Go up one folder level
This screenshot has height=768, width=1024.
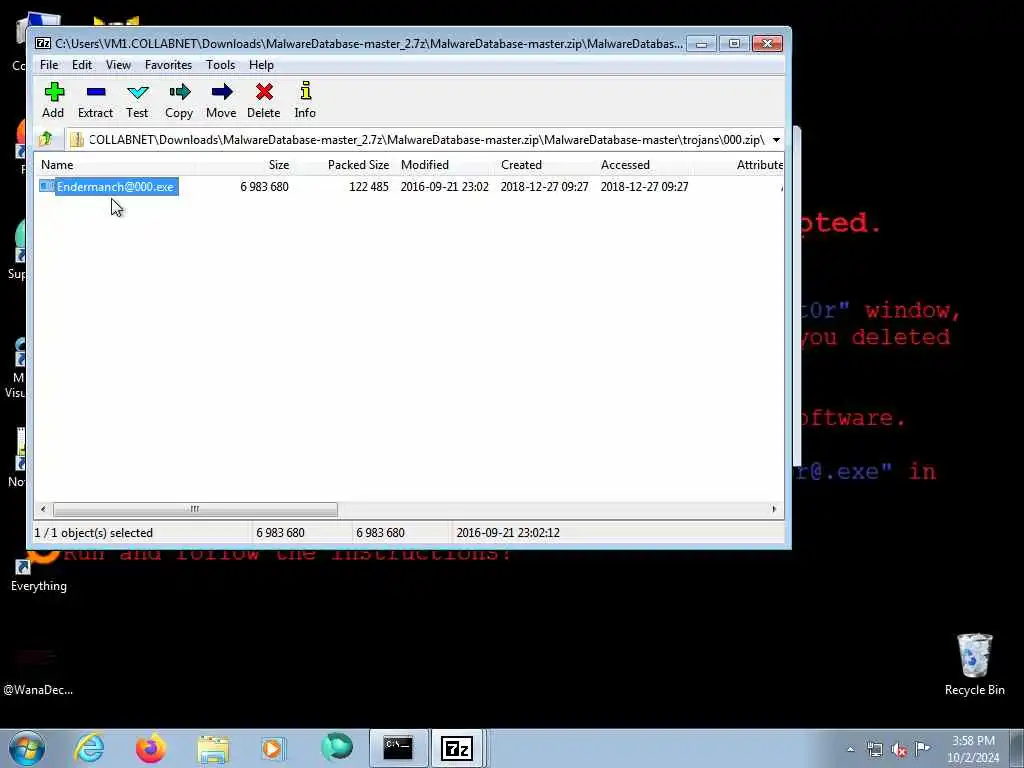46,139
